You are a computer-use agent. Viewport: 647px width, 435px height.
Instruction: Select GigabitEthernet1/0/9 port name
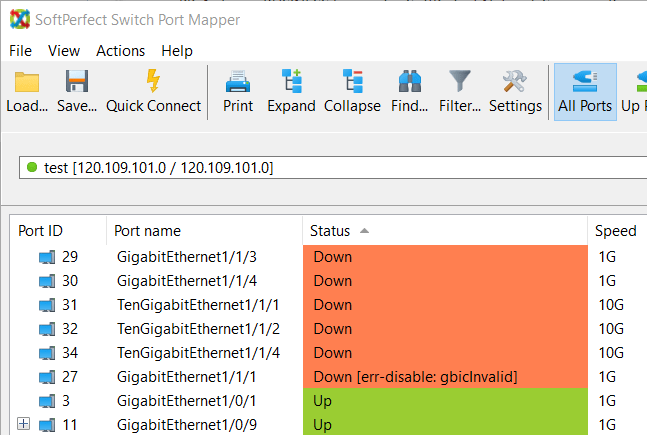187,425
